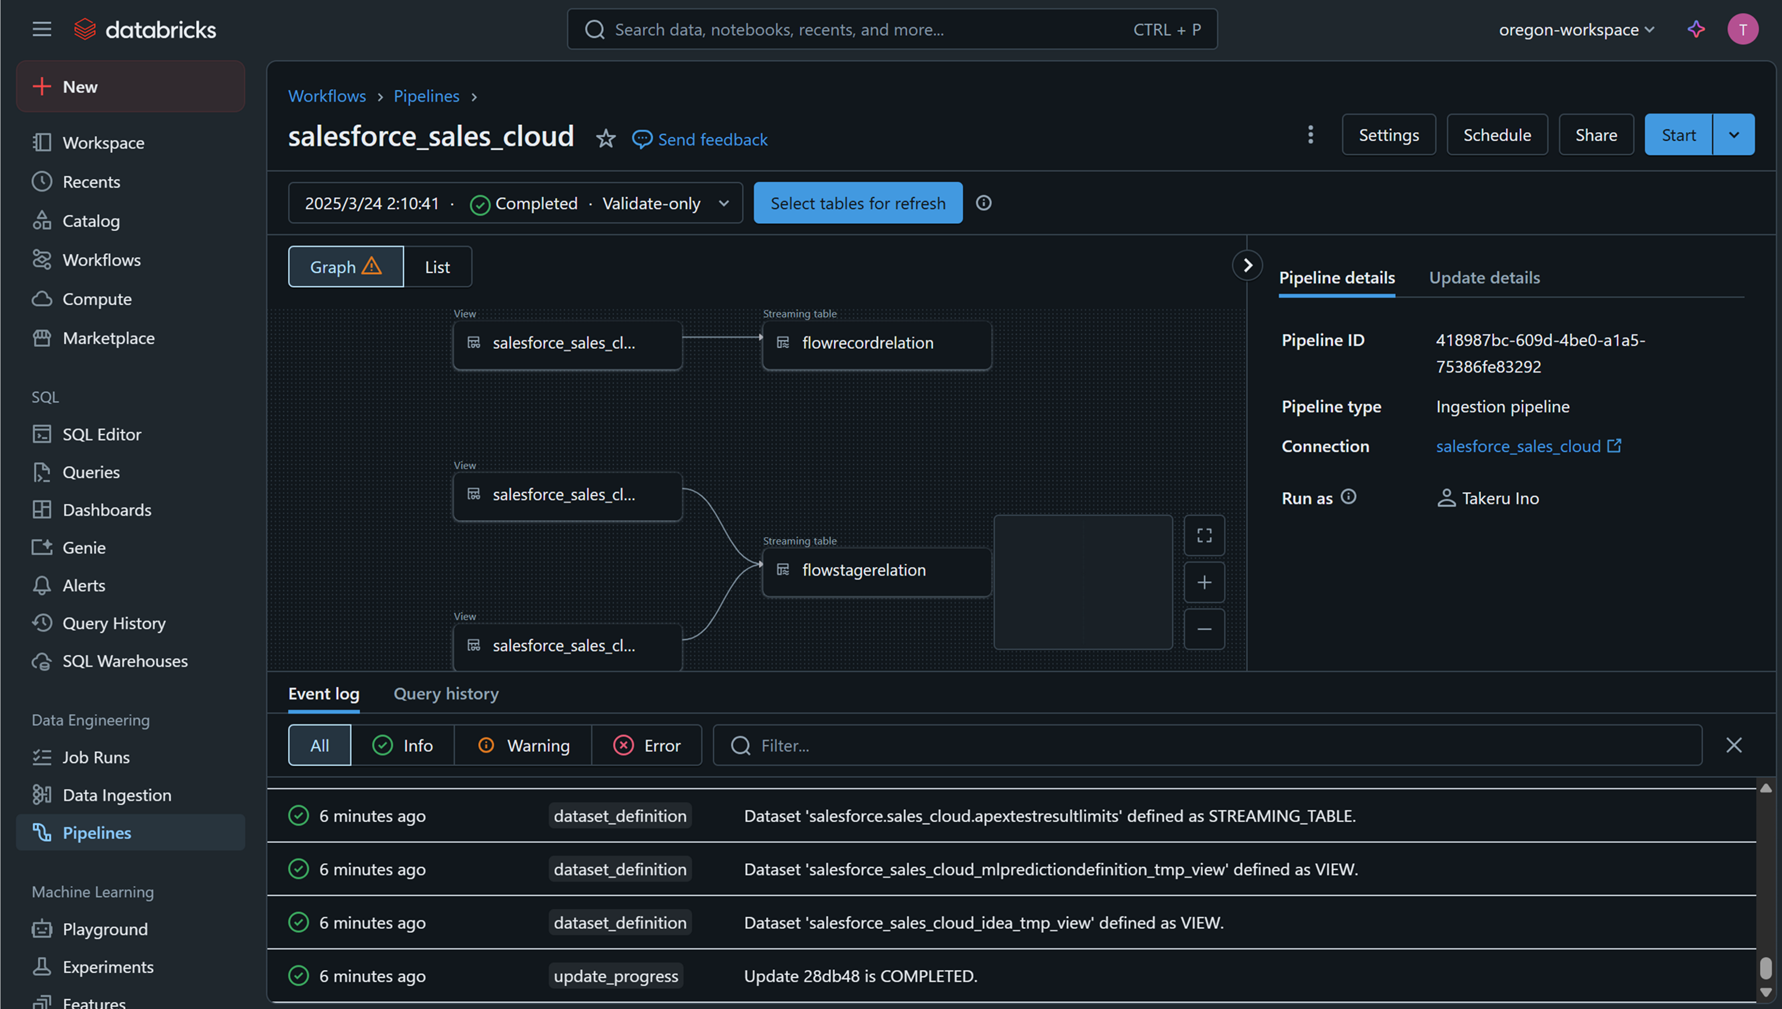Screen dimensions: 1782x1009
Task: Switch to List view
Action: coord(437,267)
